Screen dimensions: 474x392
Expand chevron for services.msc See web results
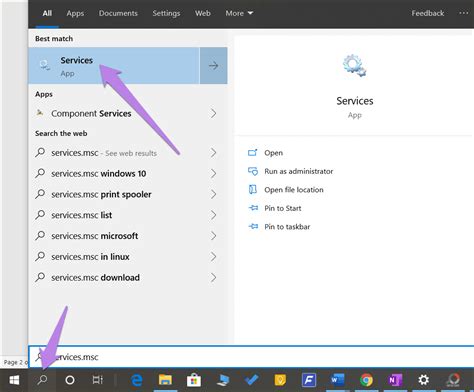pos(213,153)
